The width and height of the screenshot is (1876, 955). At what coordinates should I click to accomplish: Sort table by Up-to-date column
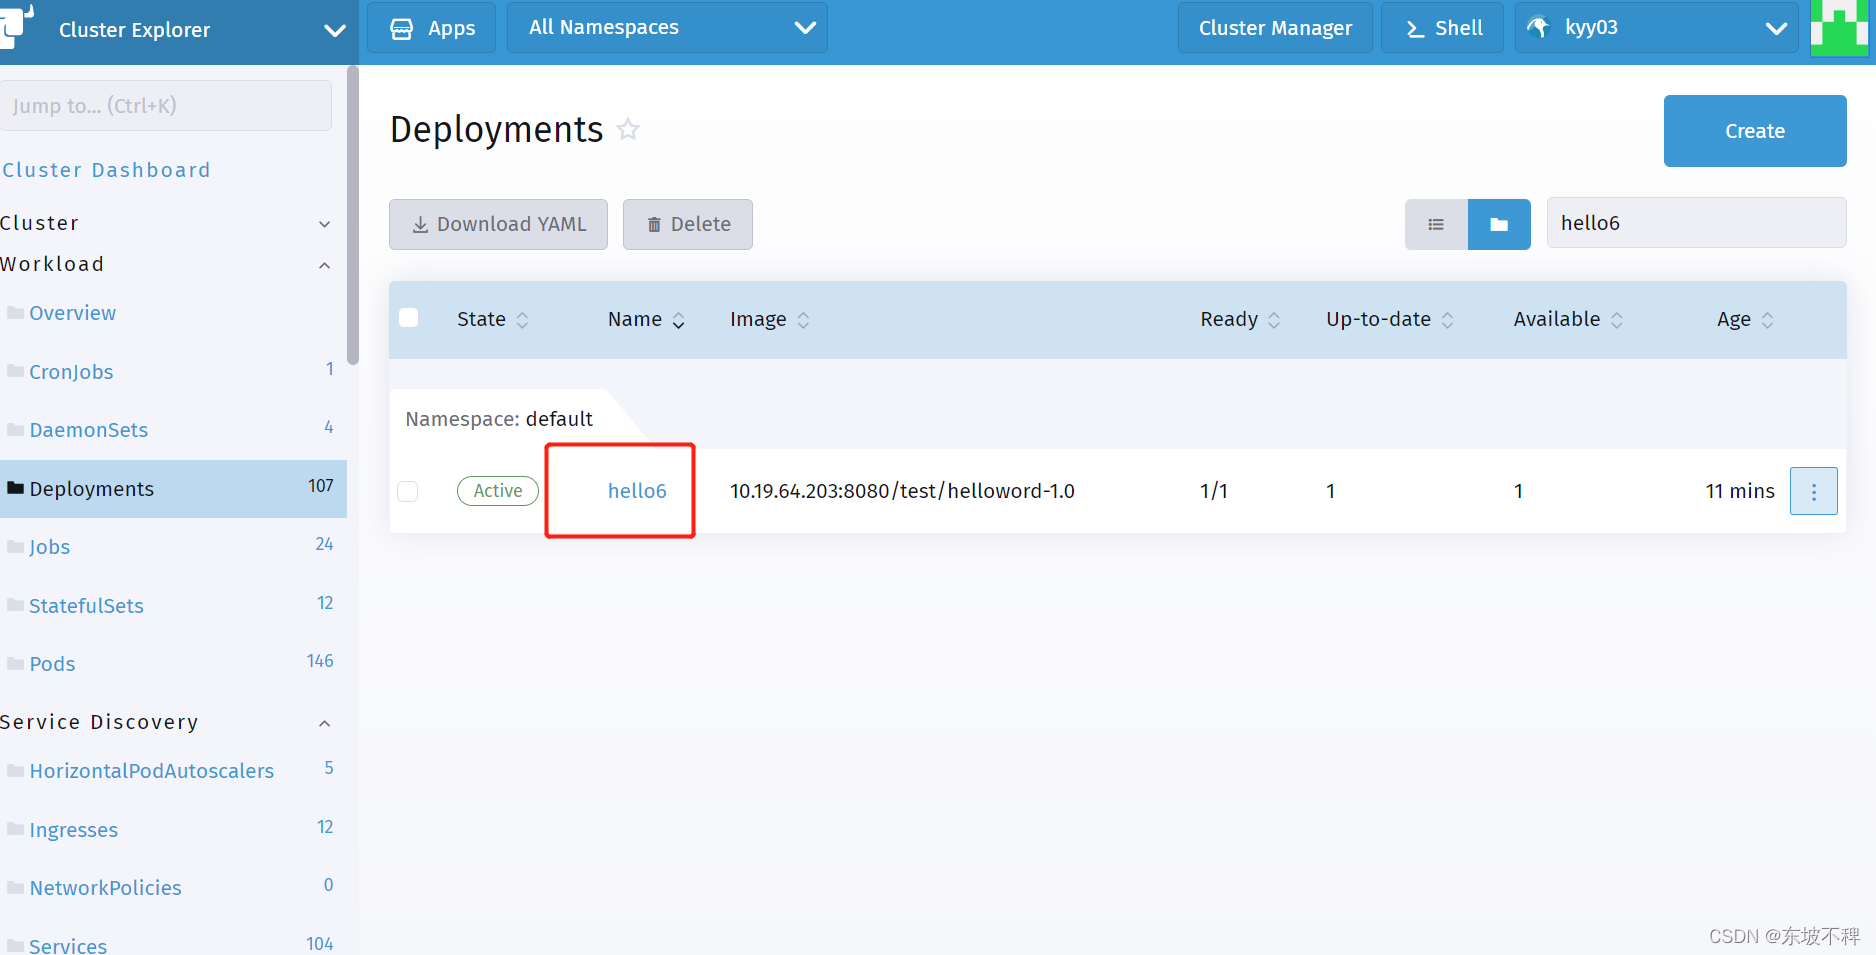coord(1390,319)
